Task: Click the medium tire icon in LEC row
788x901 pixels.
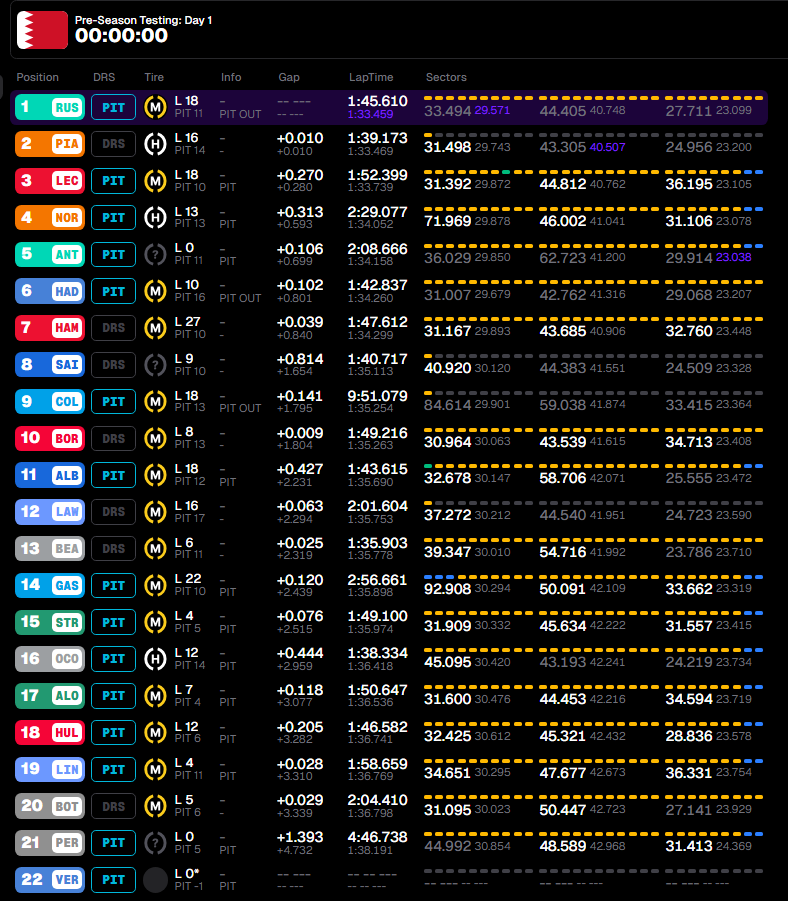Action: point(155,180)
